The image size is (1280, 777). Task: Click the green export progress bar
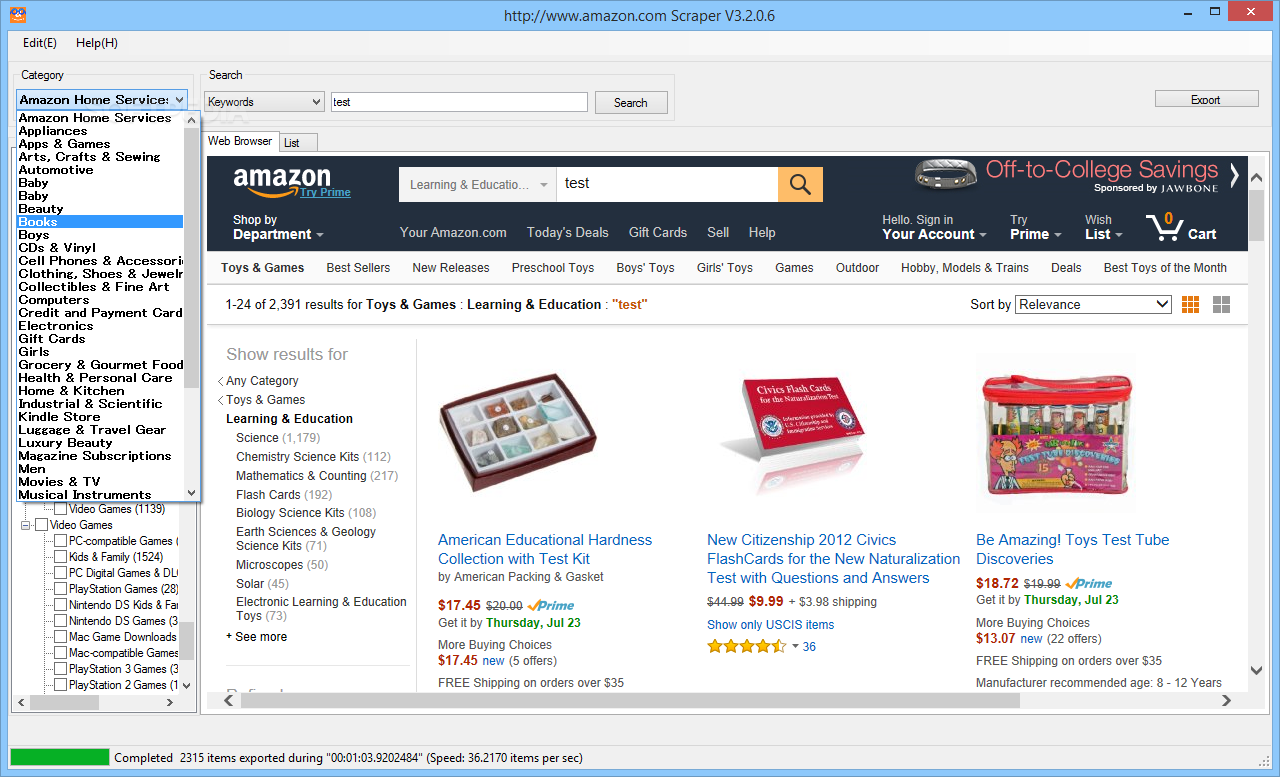(x=60, y=757)
